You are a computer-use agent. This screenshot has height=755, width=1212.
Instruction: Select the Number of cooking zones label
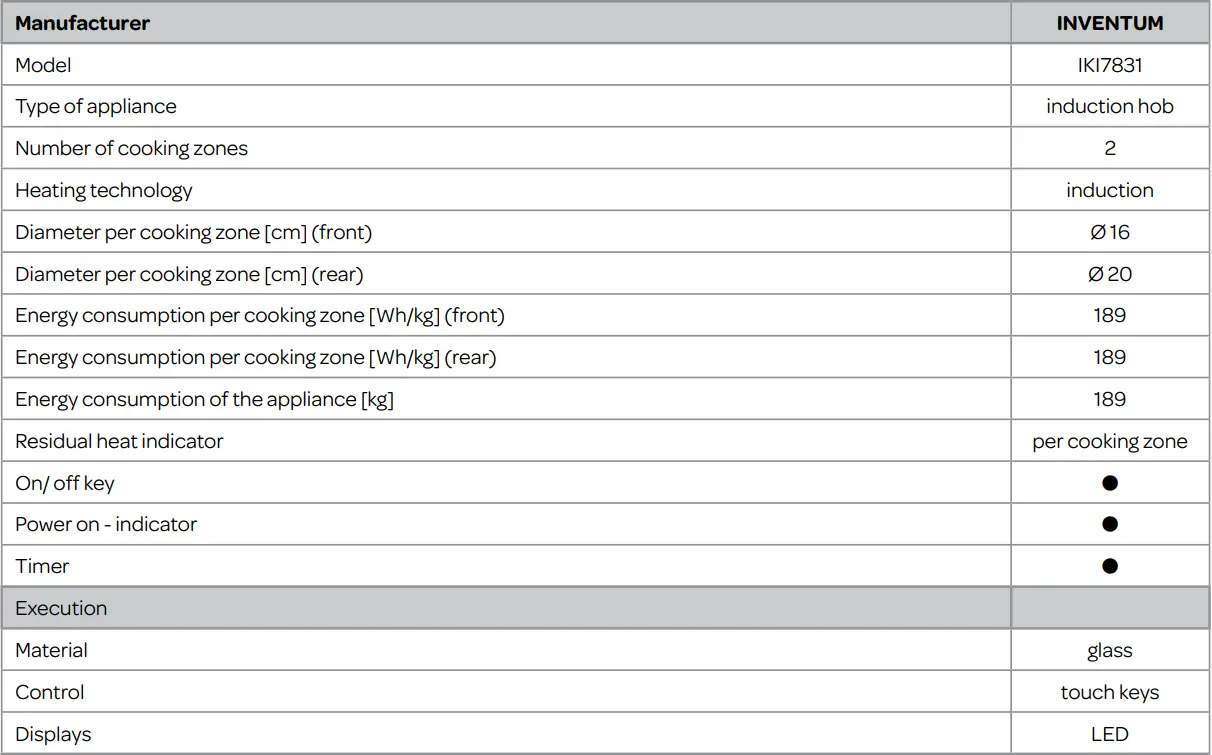click(131, 149)
